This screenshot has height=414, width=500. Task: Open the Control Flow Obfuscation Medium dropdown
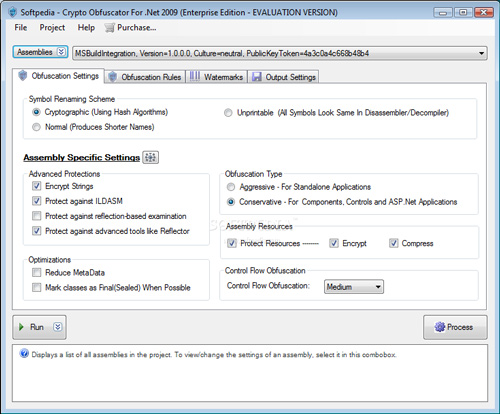pos(354,287)
